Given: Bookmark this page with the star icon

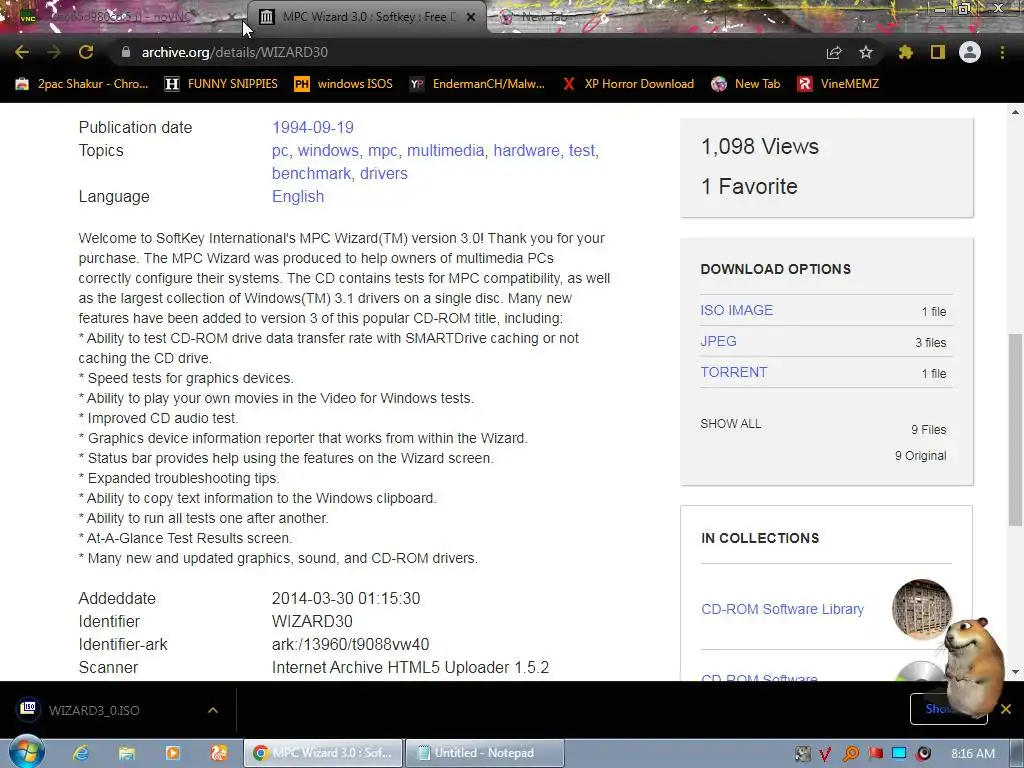Looking at the screenshot, I should (866, 52).
